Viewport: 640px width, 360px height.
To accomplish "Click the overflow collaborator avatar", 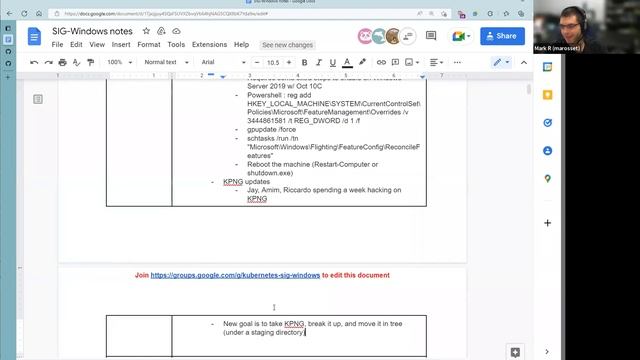I will [x=407, y=36].
